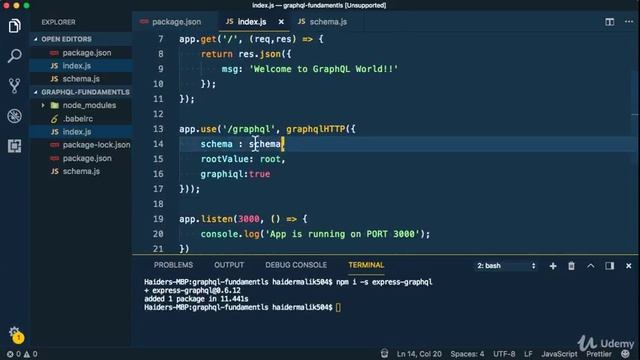Open package-lock.json in the project tree

tap(96, 145)
